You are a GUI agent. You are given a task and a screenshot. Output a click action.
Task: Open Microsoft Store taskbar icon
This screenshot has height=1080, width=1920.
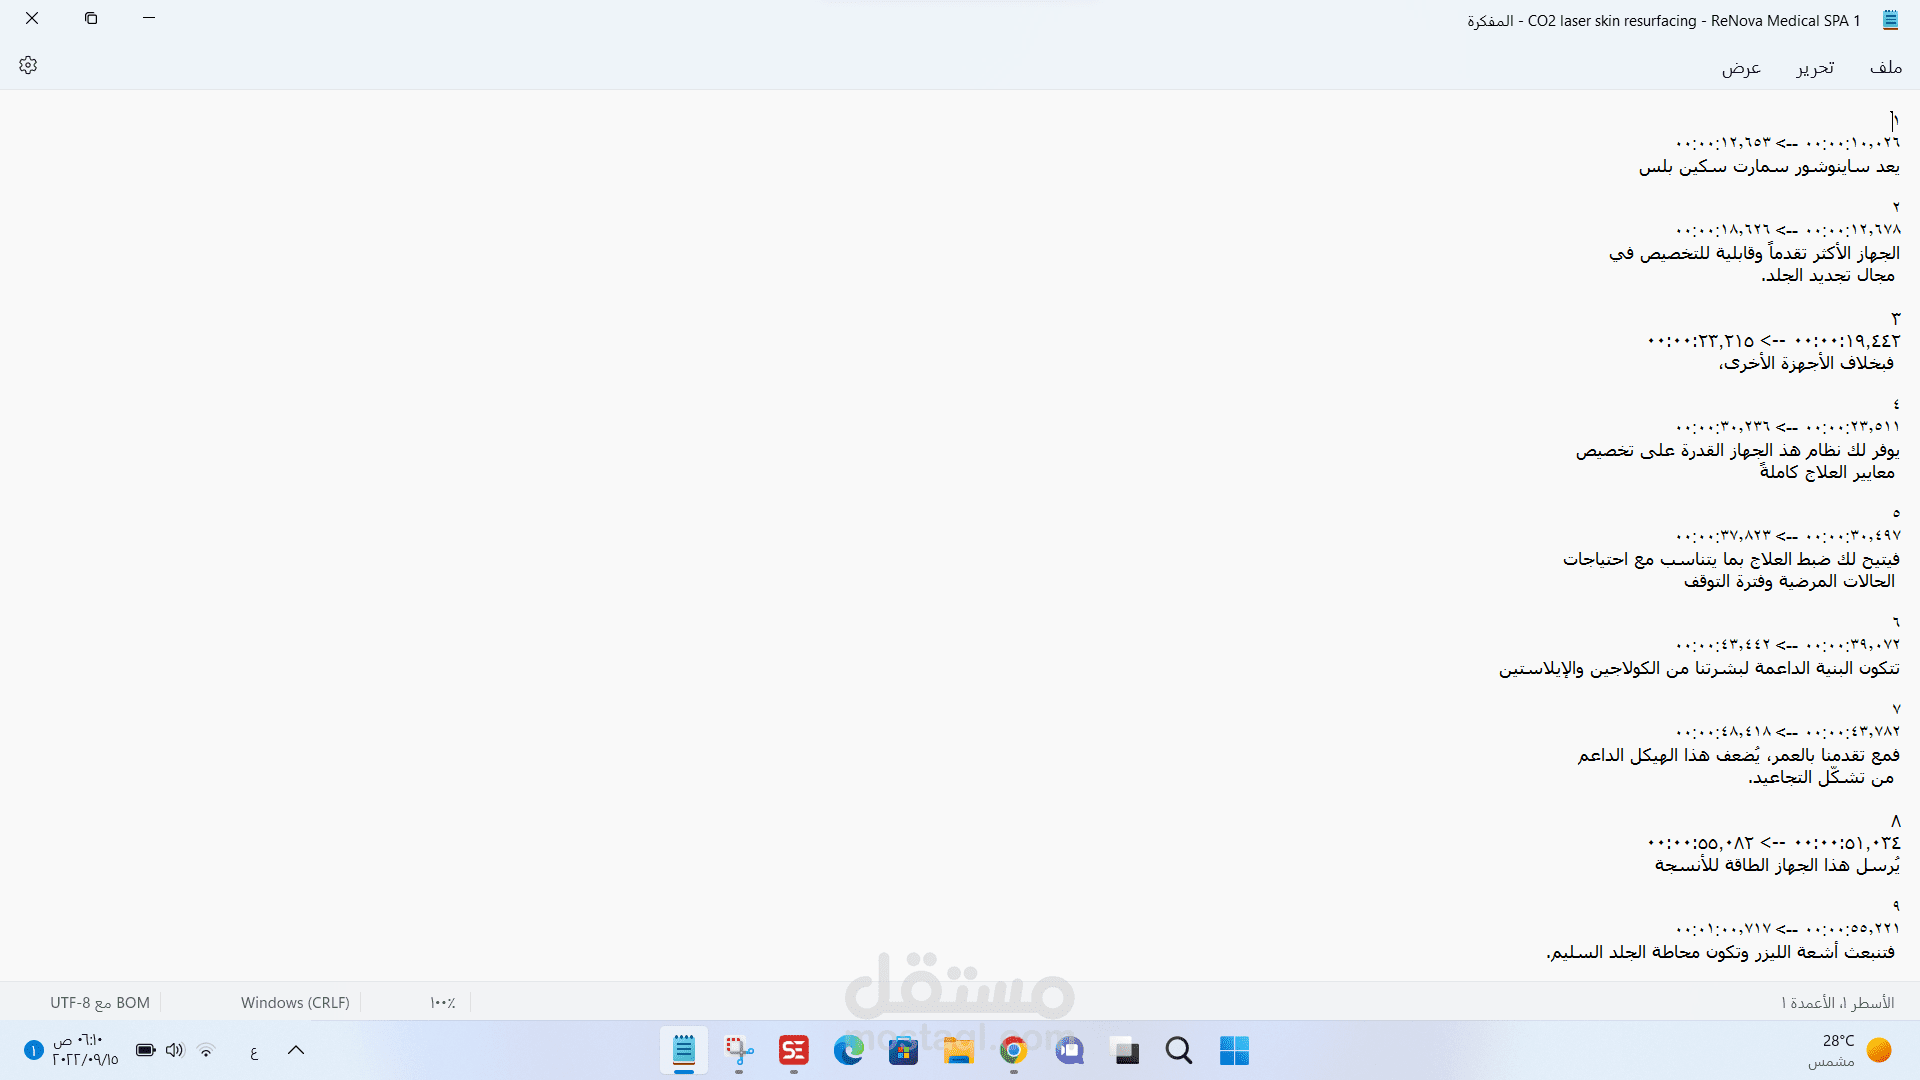904,1051
